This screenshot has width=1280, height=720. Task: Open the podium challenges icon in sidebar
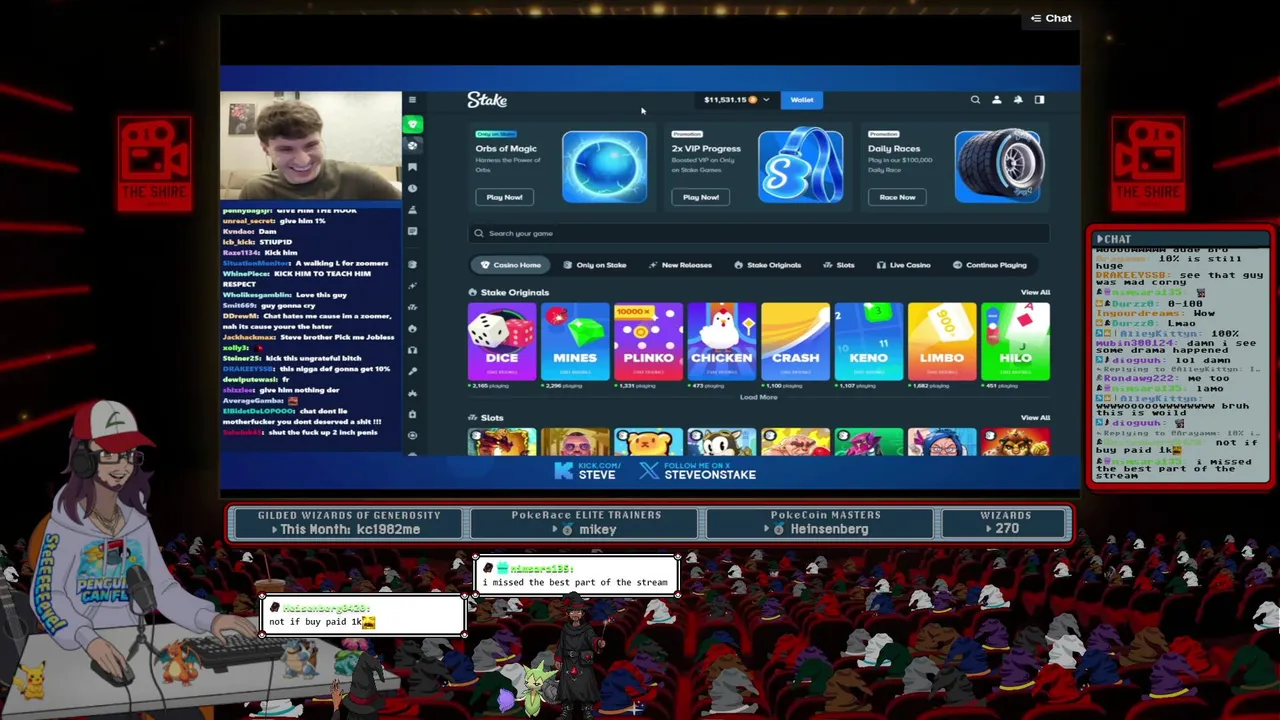tap(412, 210)
